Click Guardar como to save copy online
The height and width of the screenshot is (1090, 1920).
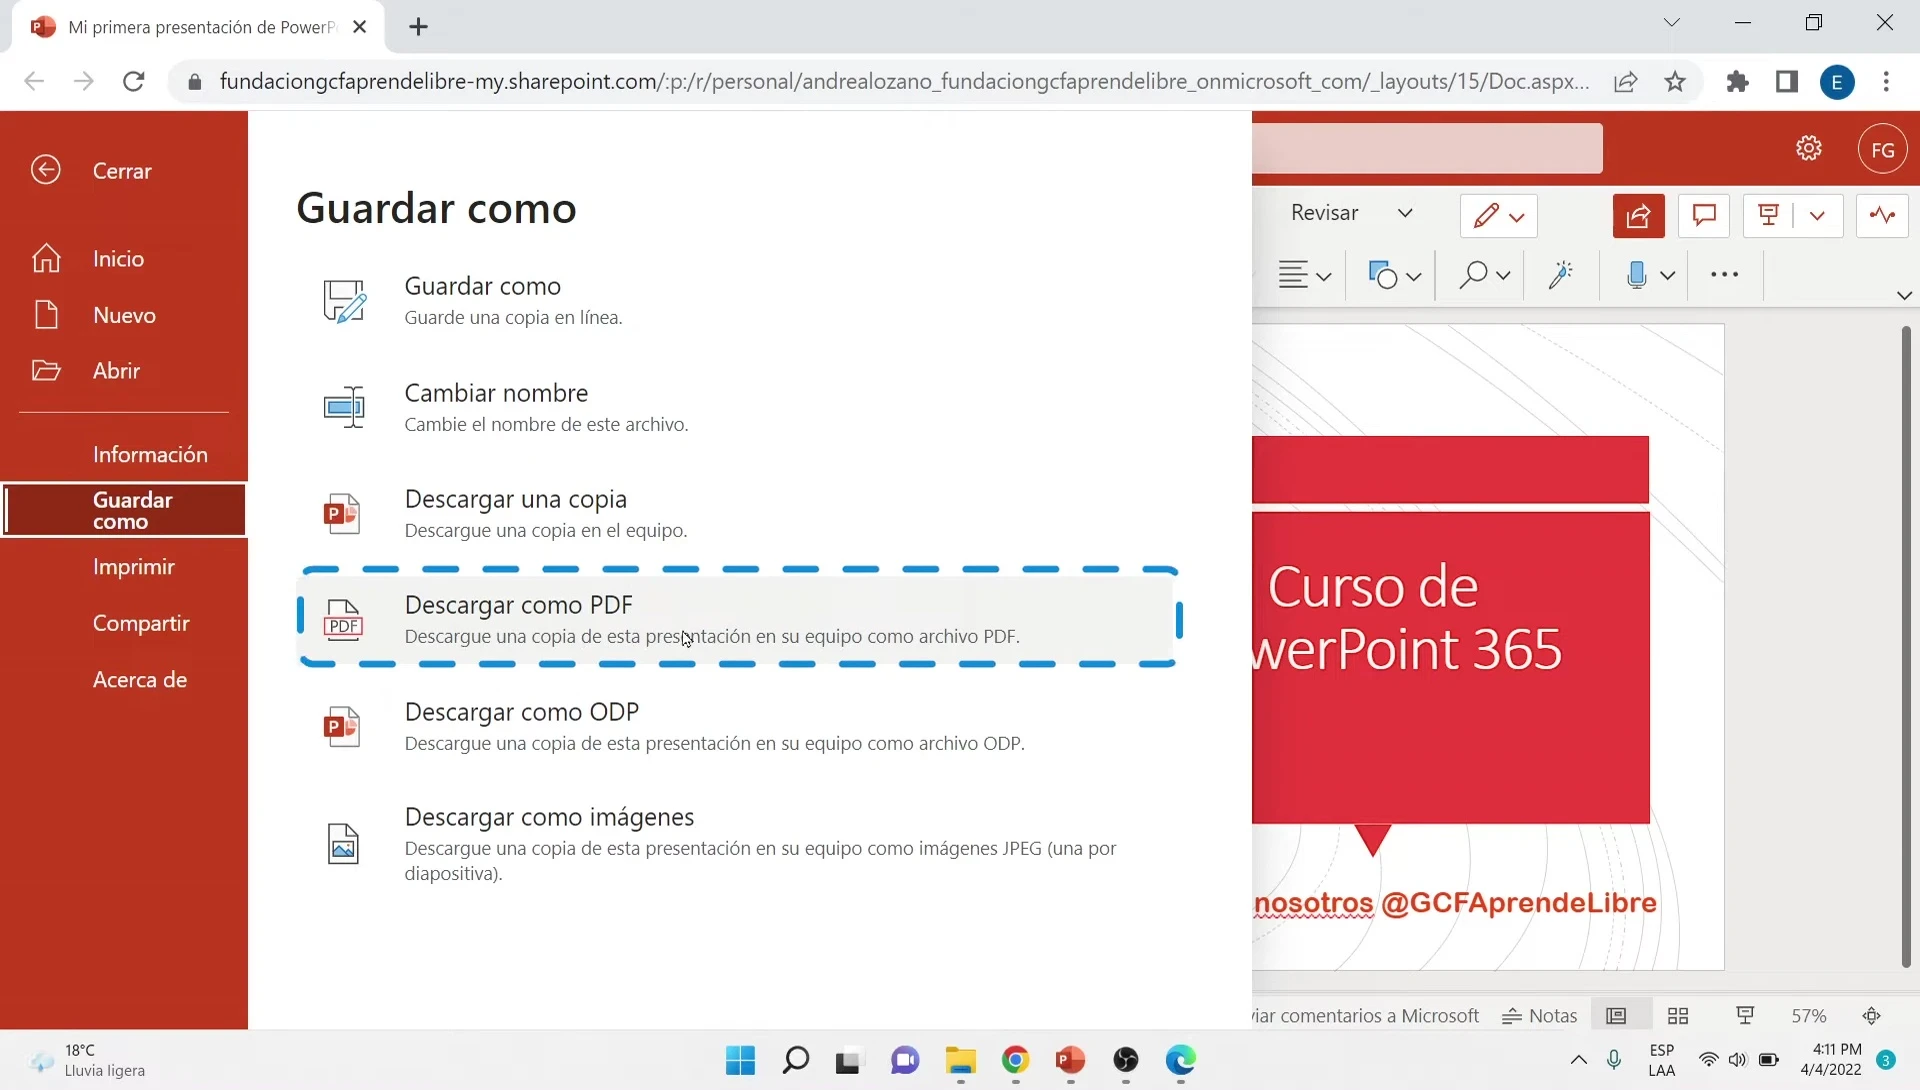pyautogui.click(x=738, y=300)
